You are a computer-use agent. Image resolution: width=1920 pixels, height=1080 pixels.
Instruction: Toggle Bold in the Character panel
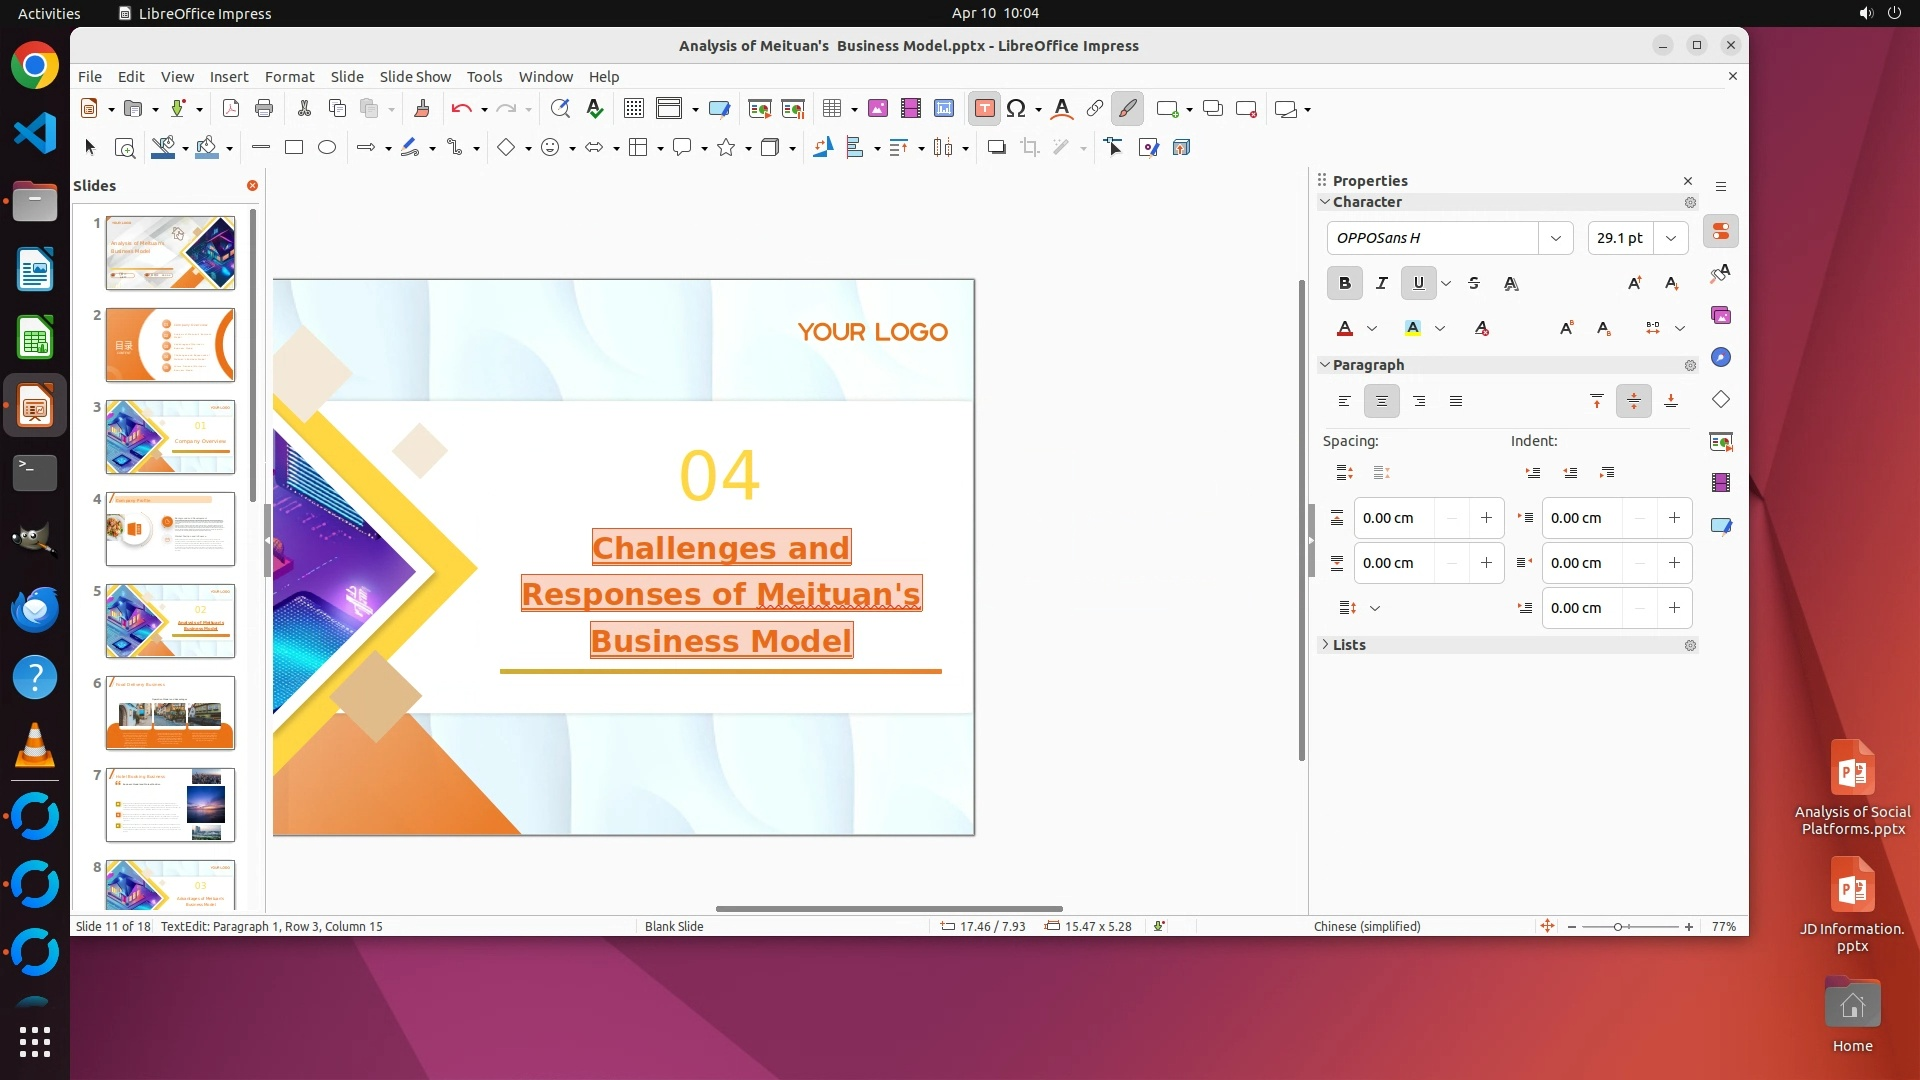tap(1345, 284)
